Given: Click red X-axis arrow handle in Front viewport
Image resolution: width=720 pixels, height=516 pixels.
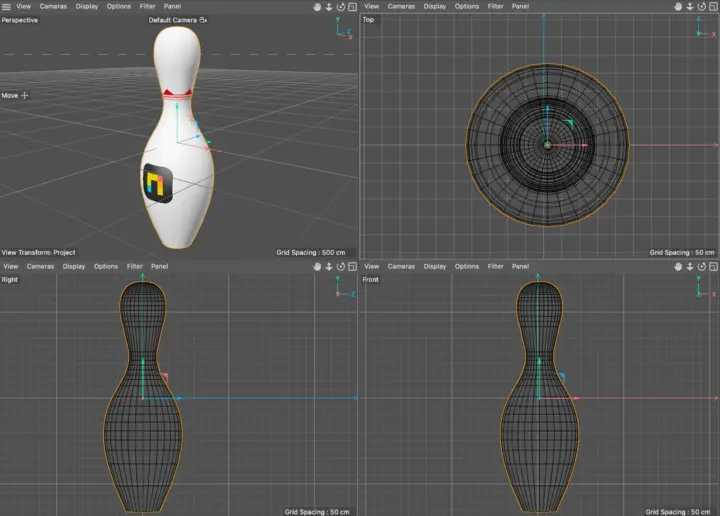Looking at the screenshot, I should tap(576, 398).
